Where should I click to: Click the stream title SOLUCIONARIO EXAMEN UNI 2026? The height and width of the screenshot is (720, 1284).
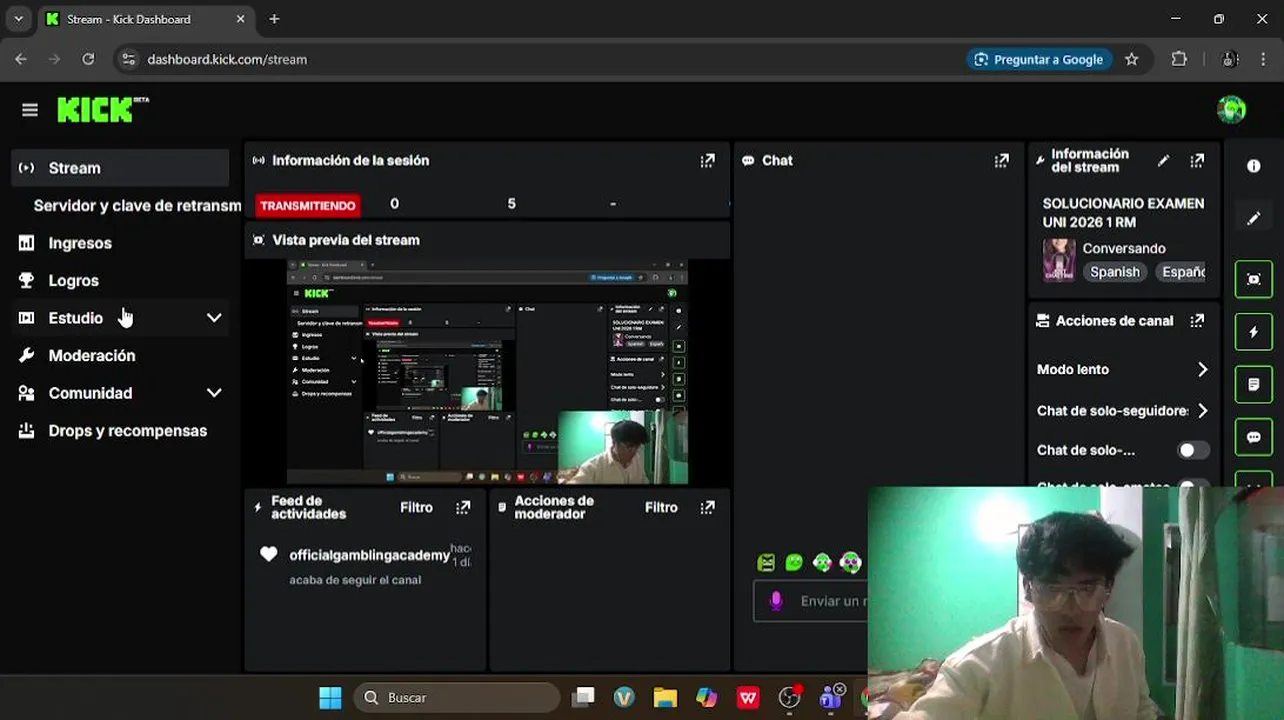(x=1123, y=213)
